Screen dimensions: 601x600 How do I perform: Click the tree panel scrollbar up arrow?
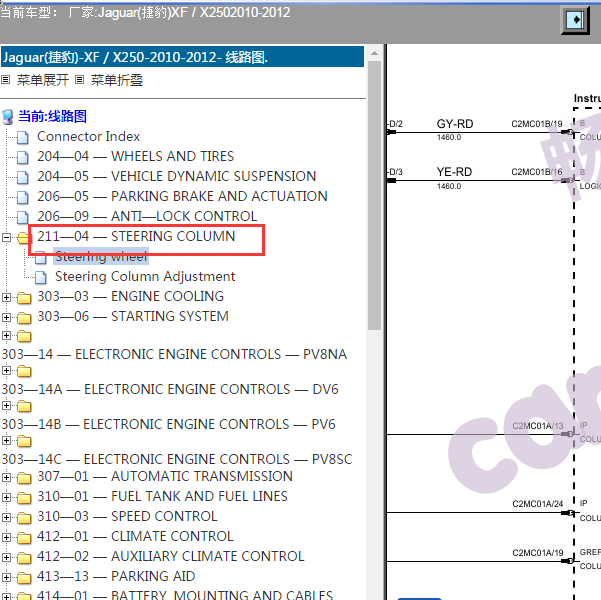[374, 53]
